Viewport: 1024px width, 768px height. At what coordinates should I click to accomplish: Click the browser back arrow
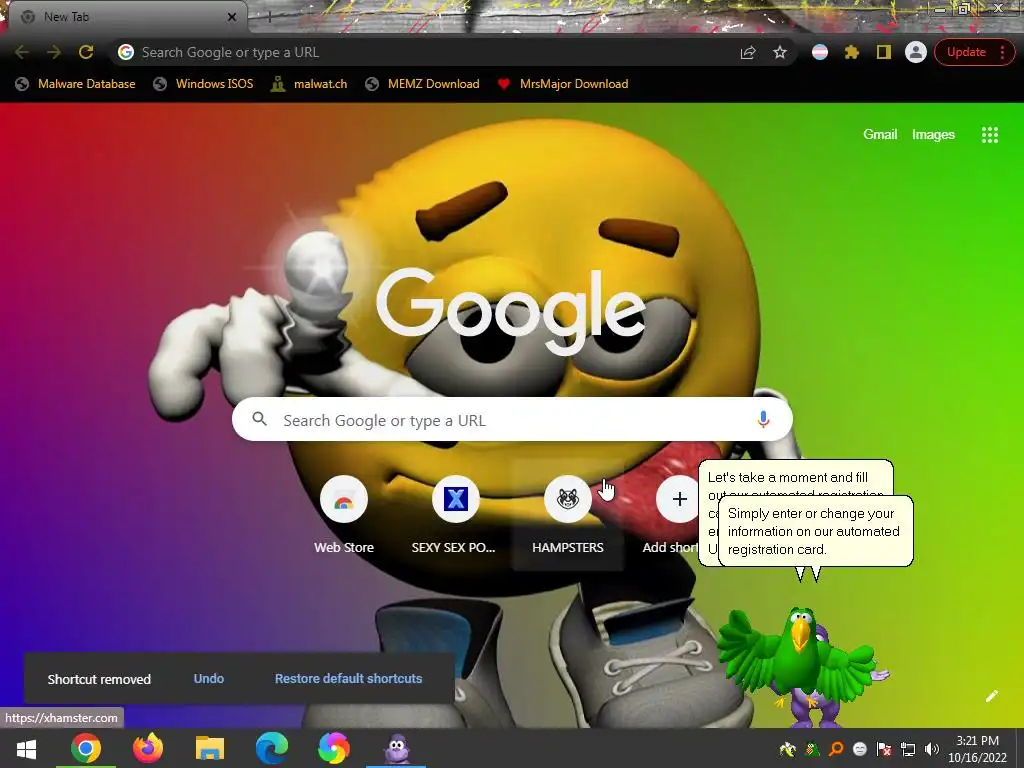(22, 52)
